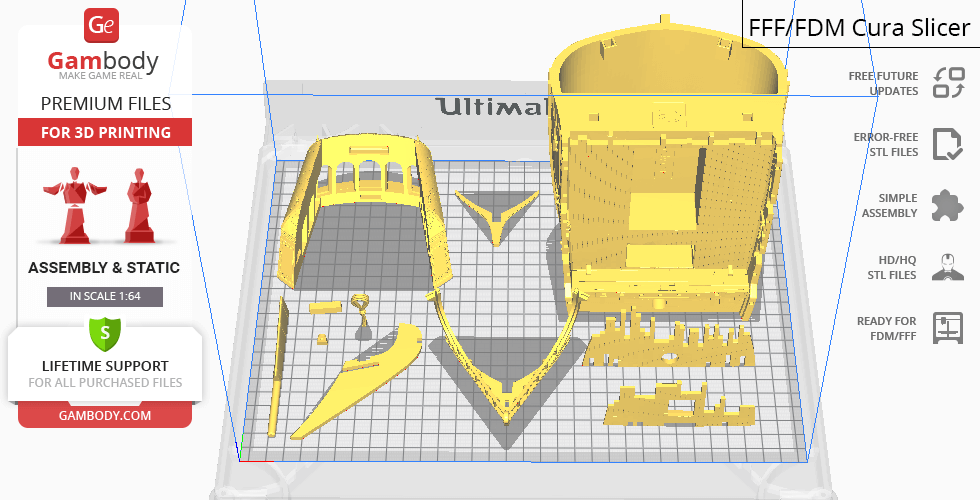Open the GAMBODY.COM link
Viewport: 980px width, 500px height.
pyautogui.click(x=104, y=415)
